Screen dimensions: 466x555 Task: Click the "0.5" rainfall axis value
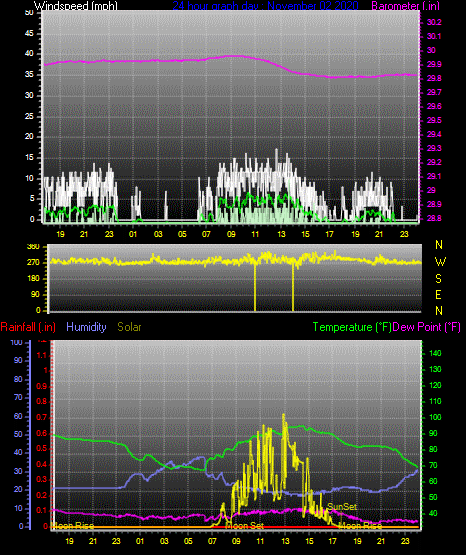[42, 448]
